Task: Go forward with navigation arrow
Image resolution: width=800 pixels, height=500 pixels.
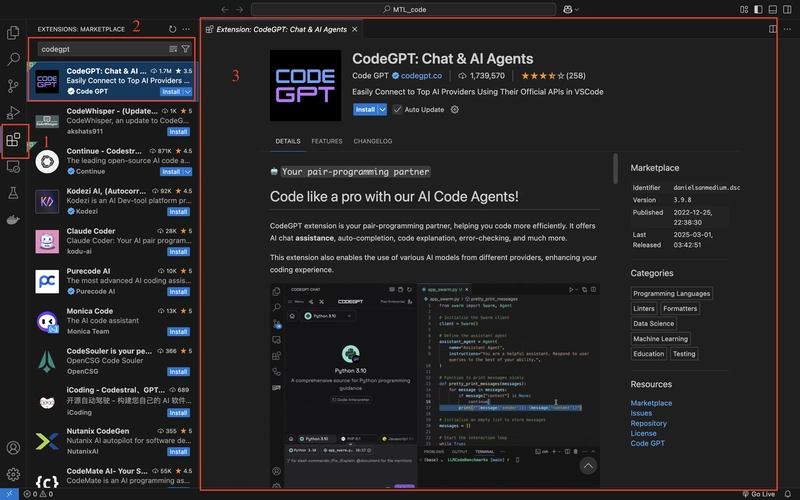Action: [x=239, y=9]
